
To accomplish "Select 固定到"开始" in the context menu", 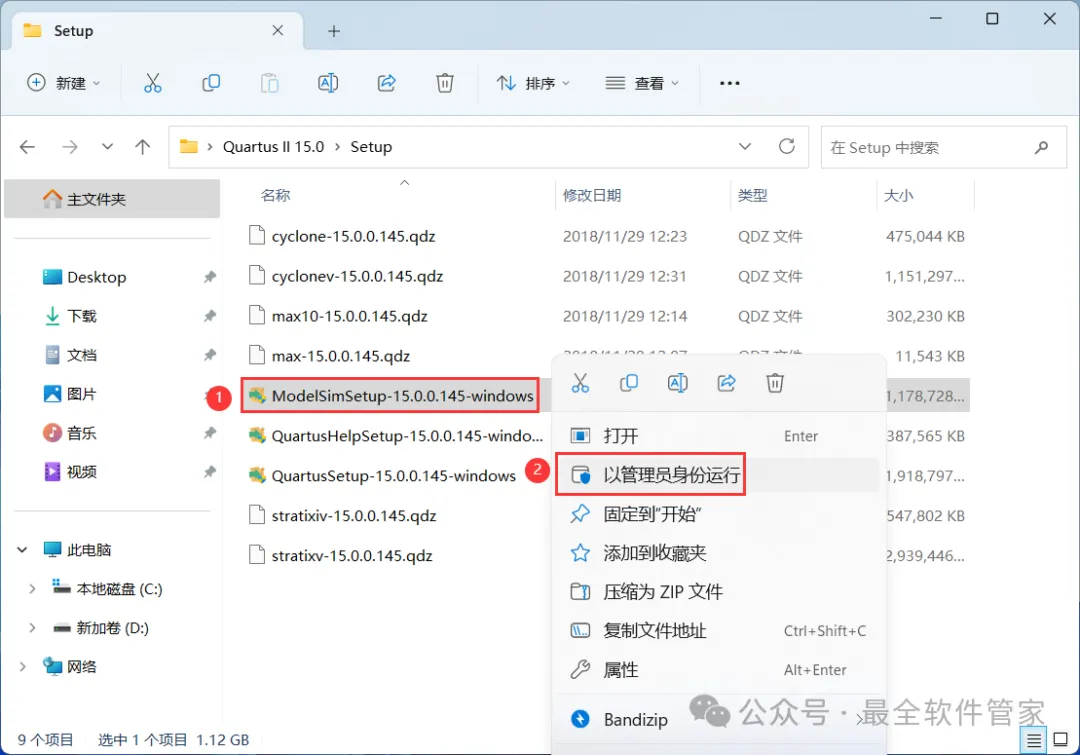I will click(x=718, y=514).
